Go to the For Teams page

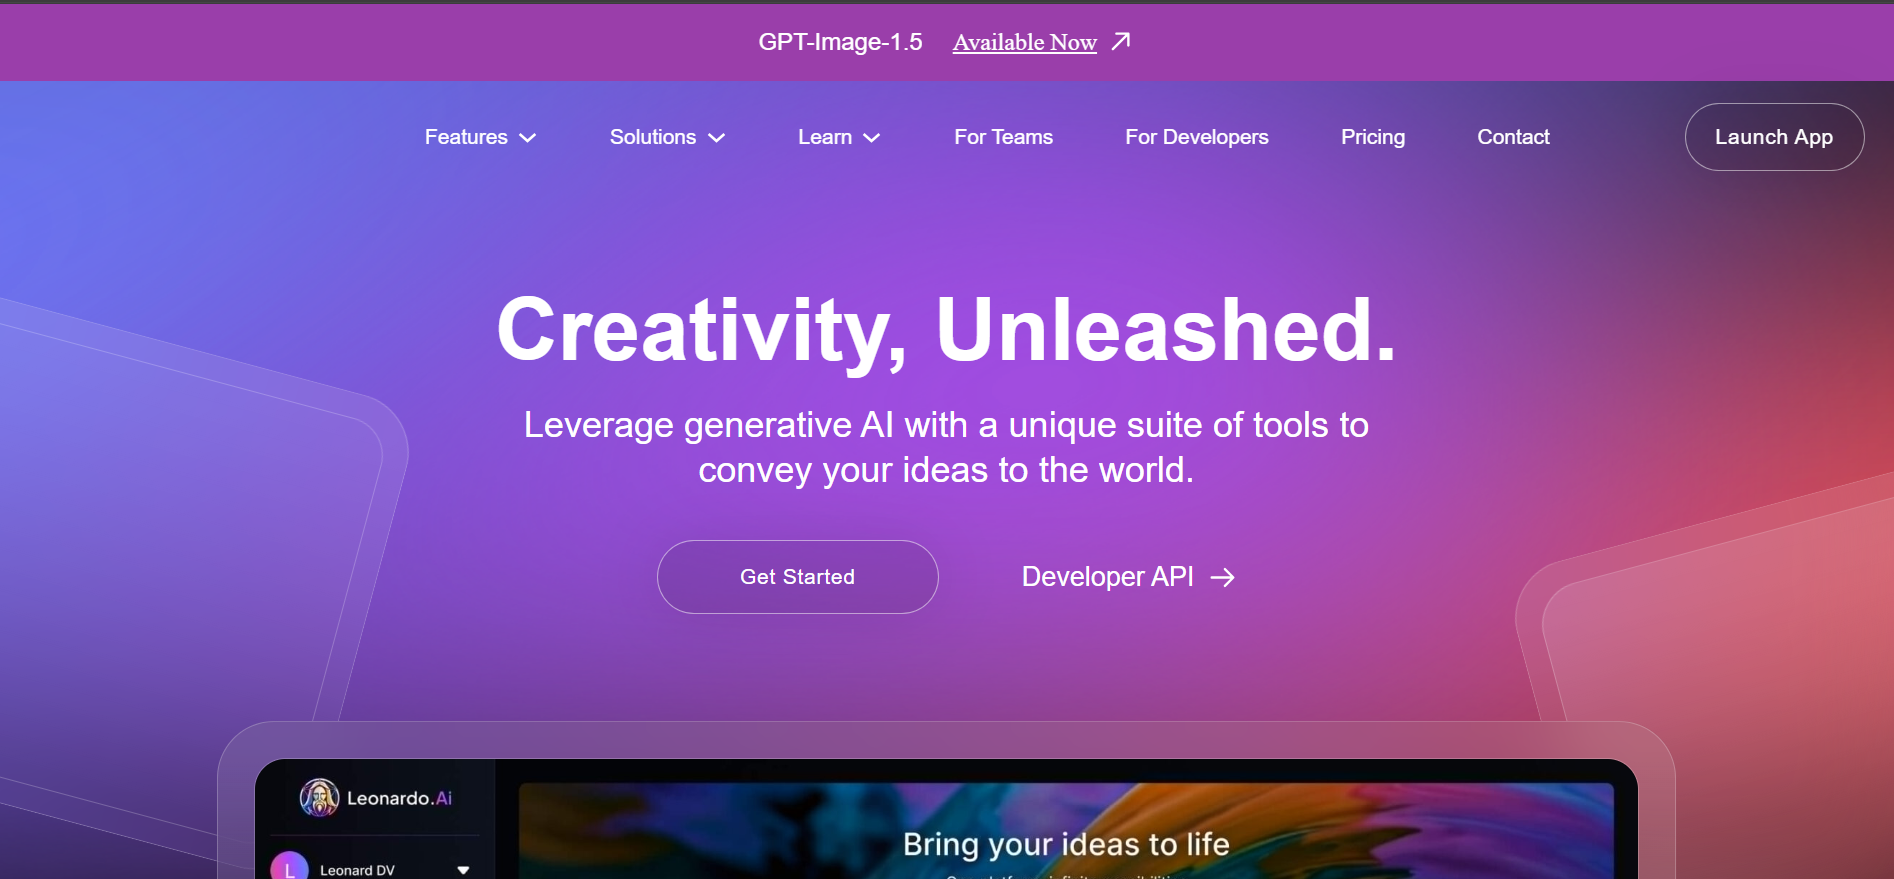click(1003, 137)
